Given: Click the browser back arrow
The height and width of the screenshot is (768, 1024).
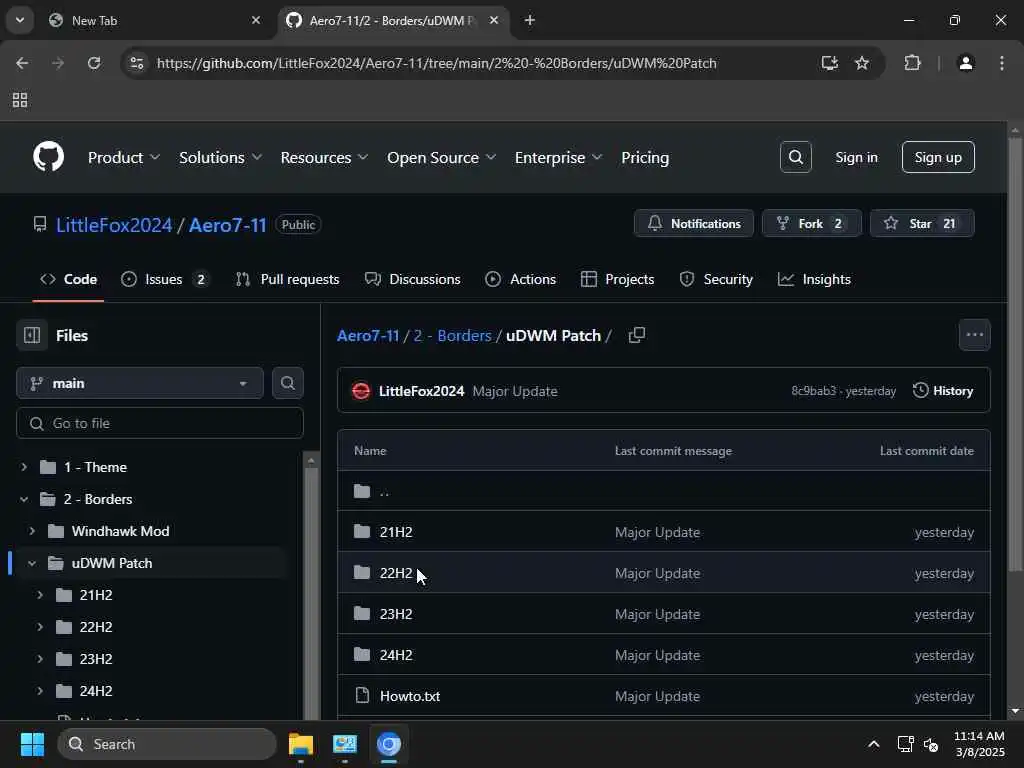Looking at the screenshot, I should (x=22, y=63).
